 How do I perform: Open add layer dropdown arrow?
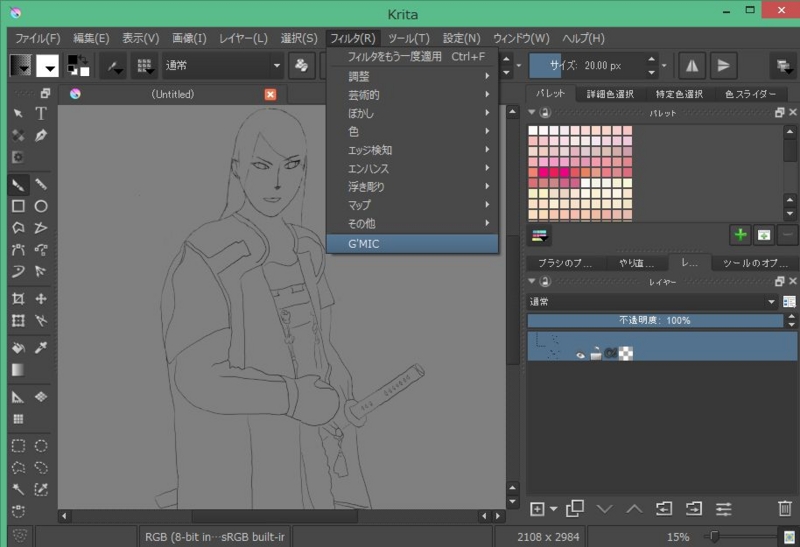point(554,509)
